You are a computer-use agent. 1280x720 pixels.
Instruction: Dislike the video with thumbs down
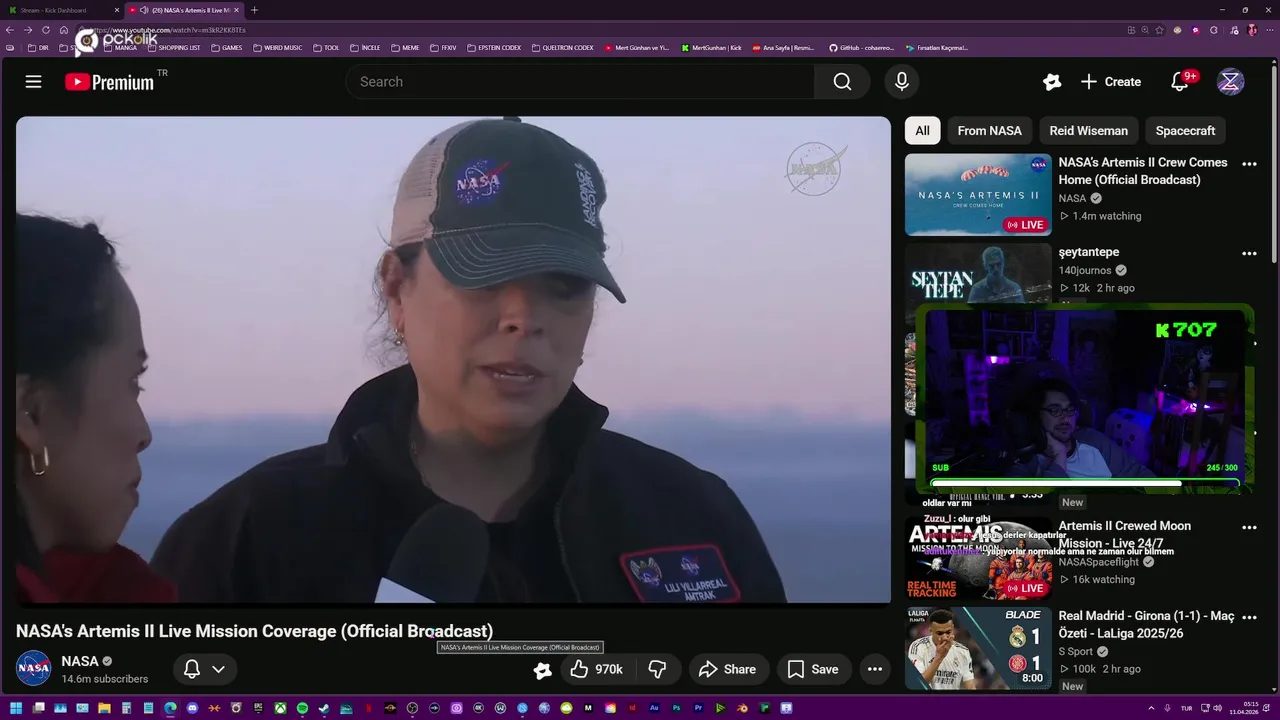(x=657, y=669)
